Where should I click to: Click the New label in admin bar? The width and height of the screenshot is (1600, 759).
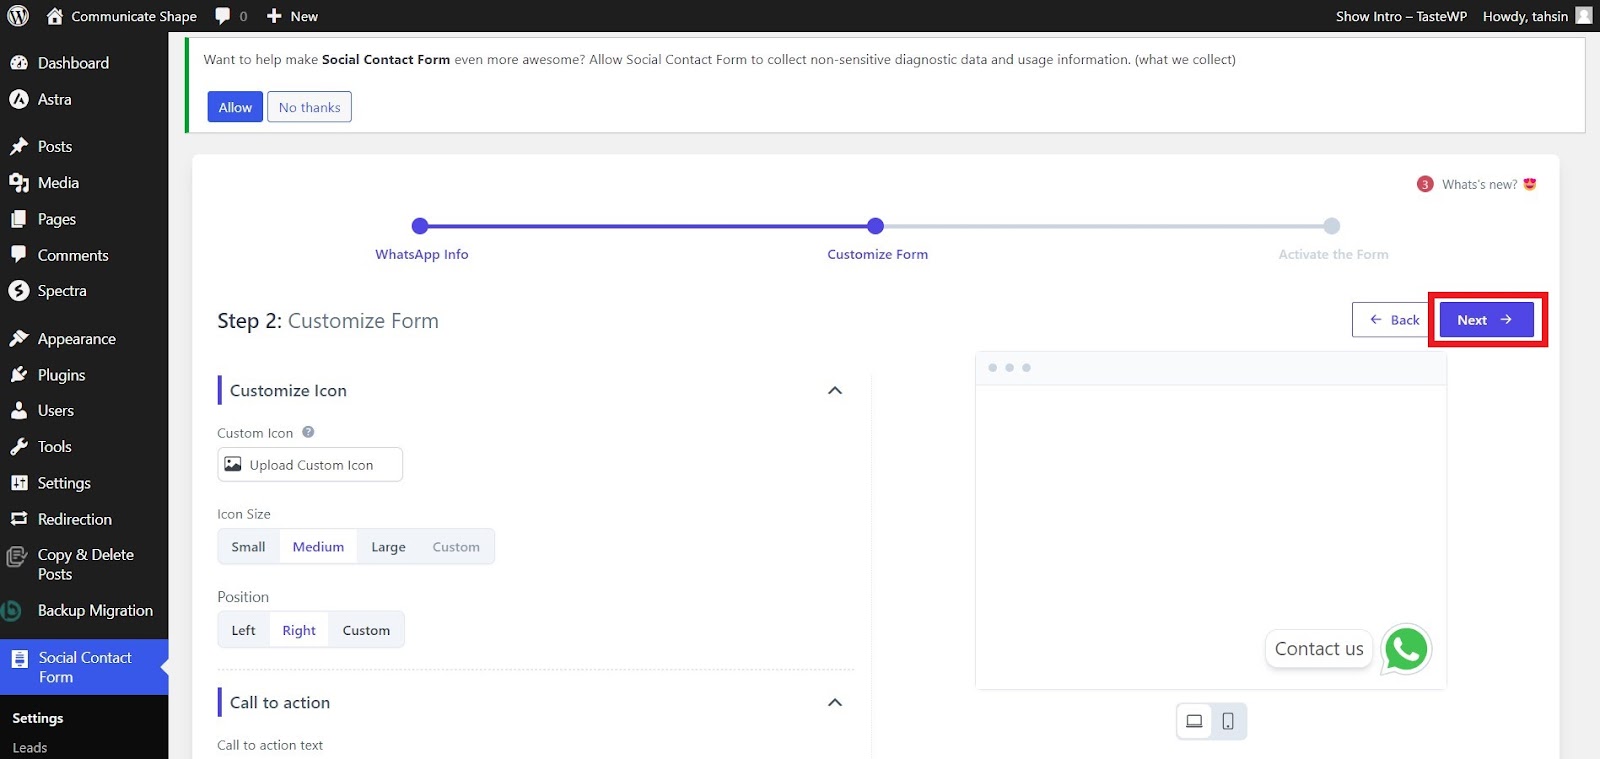coord(304,16)
